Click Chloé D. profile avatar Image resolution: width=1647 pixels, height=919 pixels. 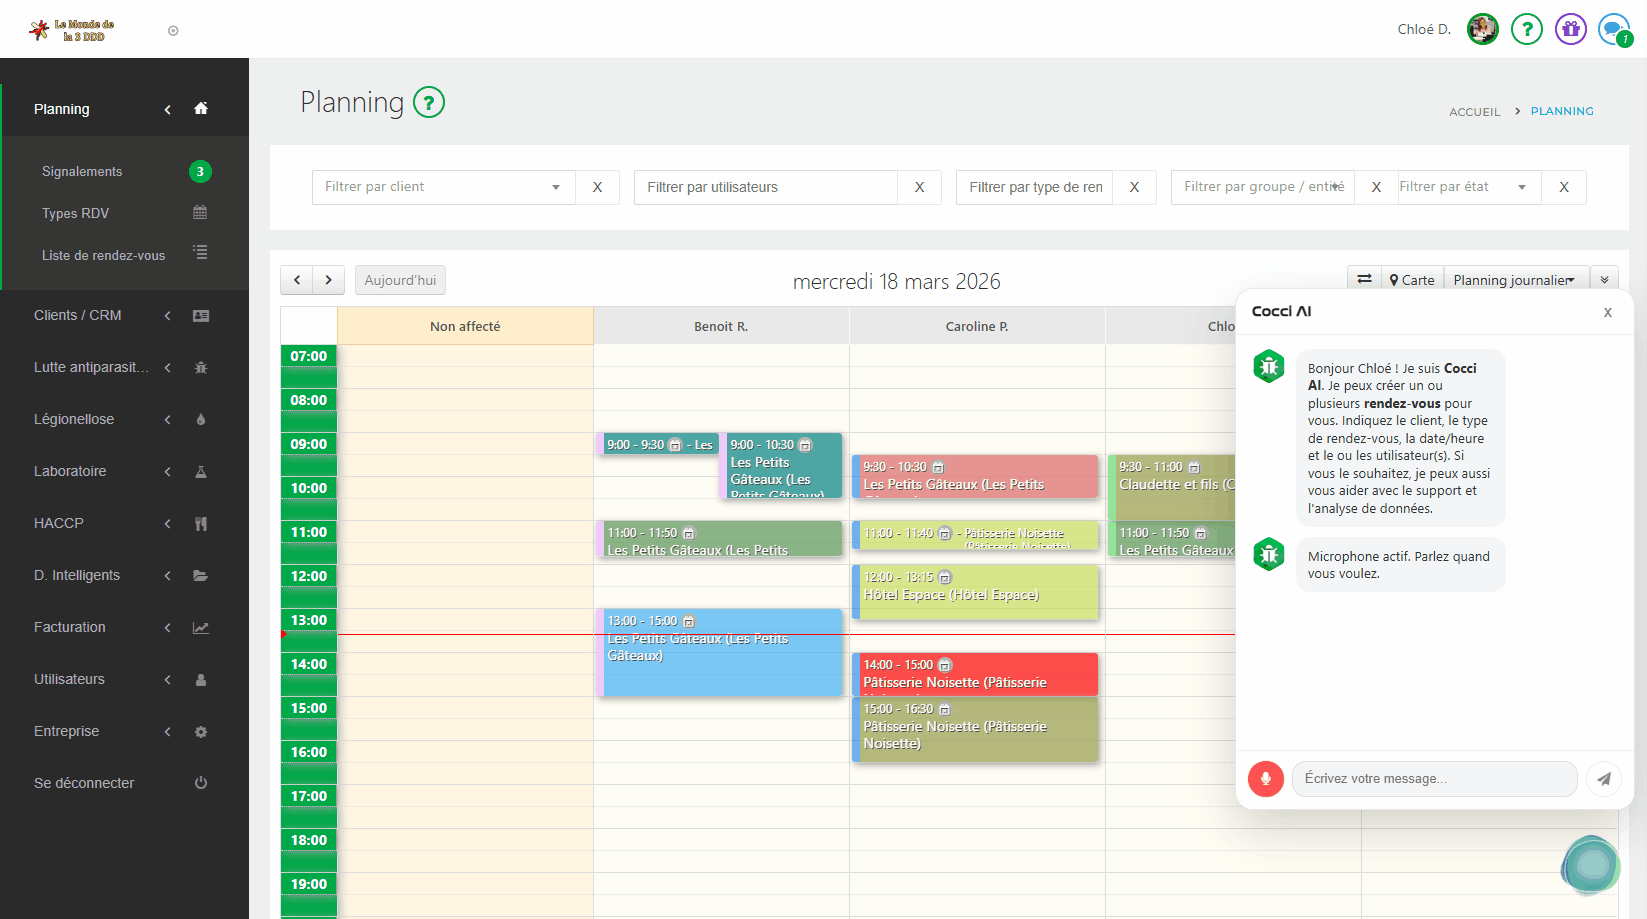pos(1482,29)
